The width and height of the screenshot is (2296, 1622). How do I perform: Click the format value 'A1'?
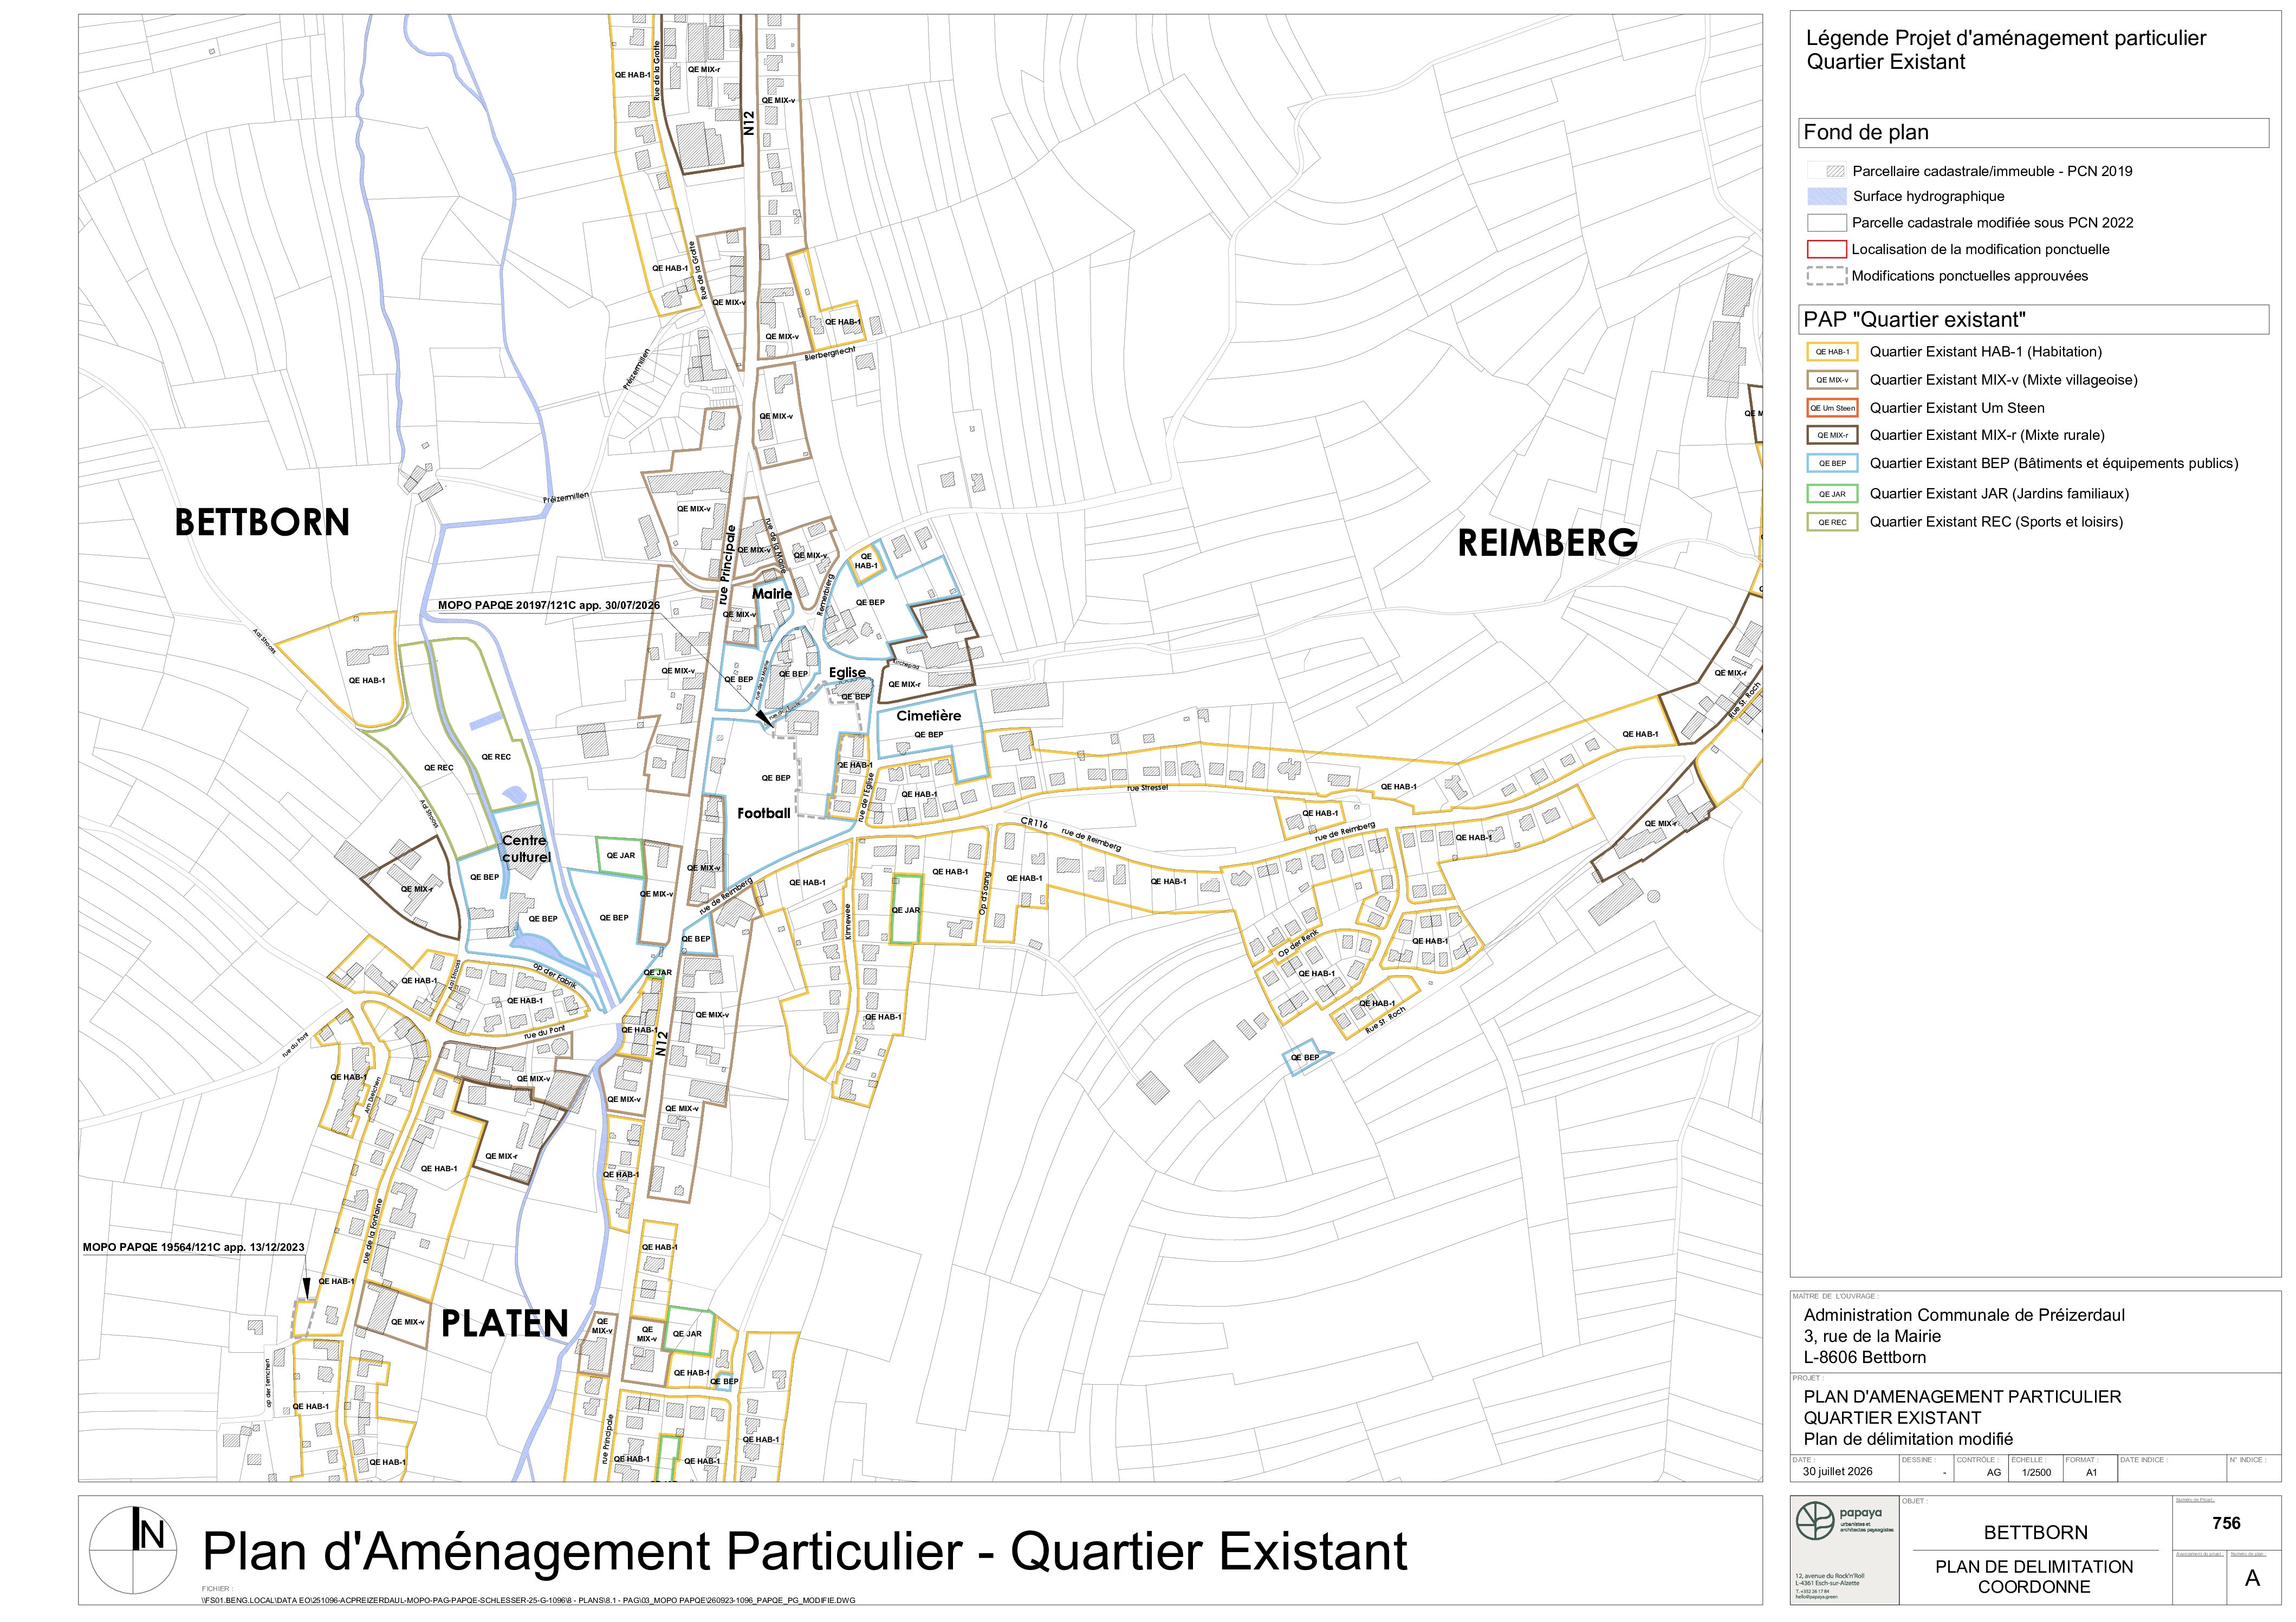pyautogui.click(x=2092, y=1473)
